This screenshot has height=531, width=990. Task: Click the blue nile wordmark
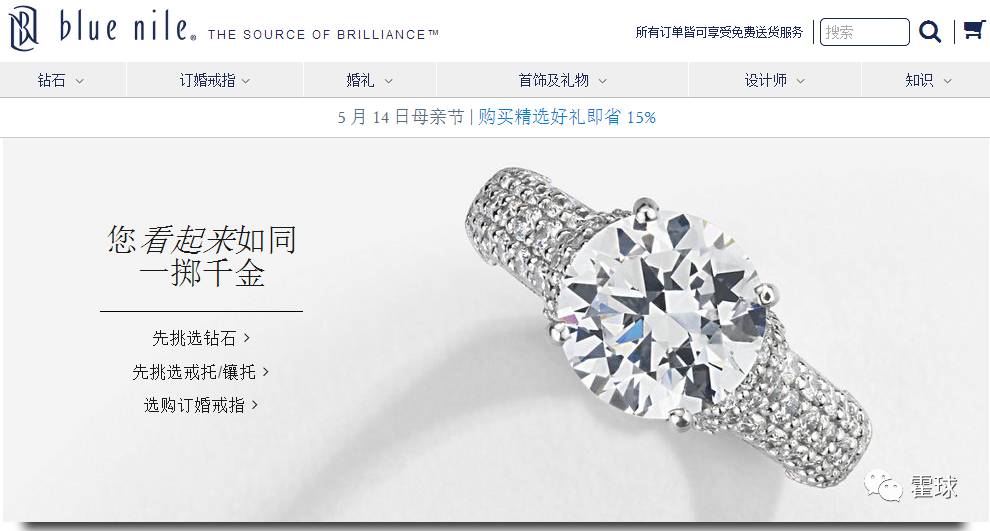coord(126,27)
